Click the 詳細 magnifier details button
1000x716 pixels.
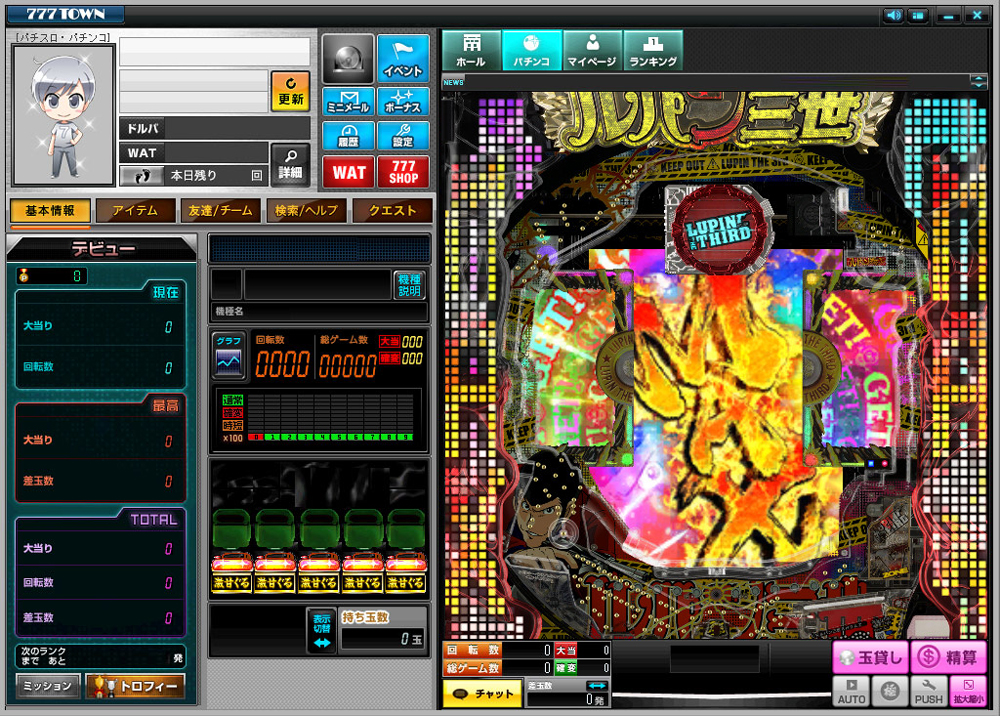coord(290,164)
